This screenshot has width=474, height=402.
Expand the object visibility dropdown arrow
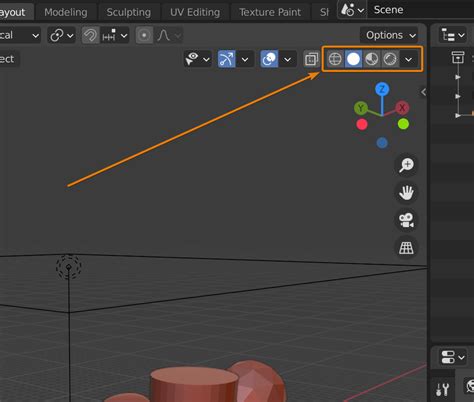207,60
